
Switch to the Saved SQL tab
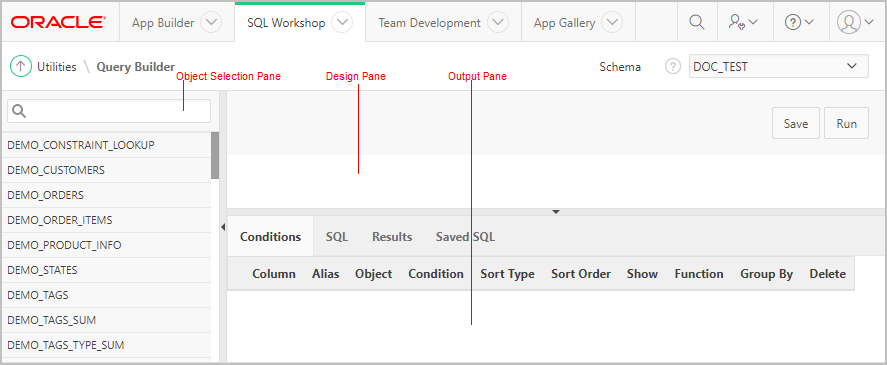[465, 237]
